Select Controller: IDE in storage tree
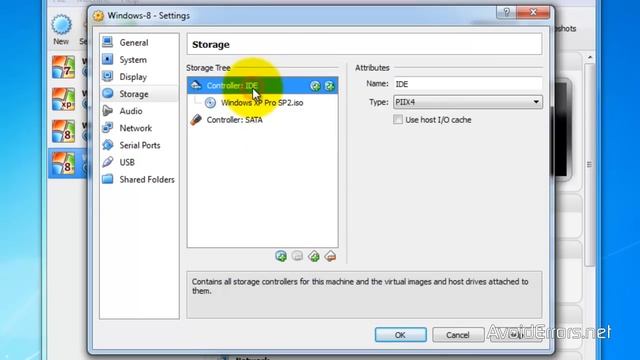Image resolution: width=640 pixels, height=360 pixels. coord(262,86)
